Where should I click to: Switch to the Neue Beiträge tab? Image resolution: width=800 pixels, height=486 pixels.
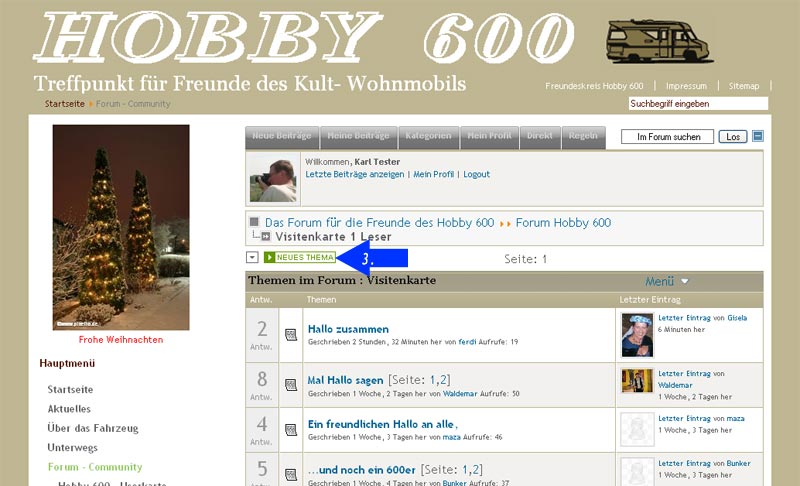click(282, 137)
